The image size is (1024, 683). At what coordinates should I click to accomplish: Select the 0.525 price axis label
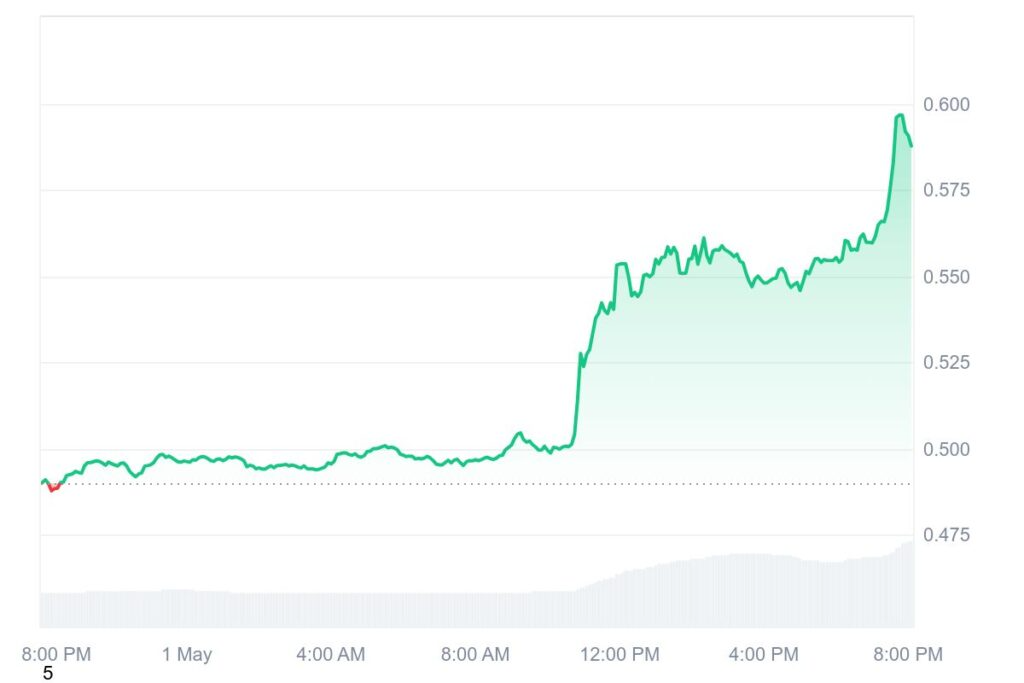click(x=948, y=362)
